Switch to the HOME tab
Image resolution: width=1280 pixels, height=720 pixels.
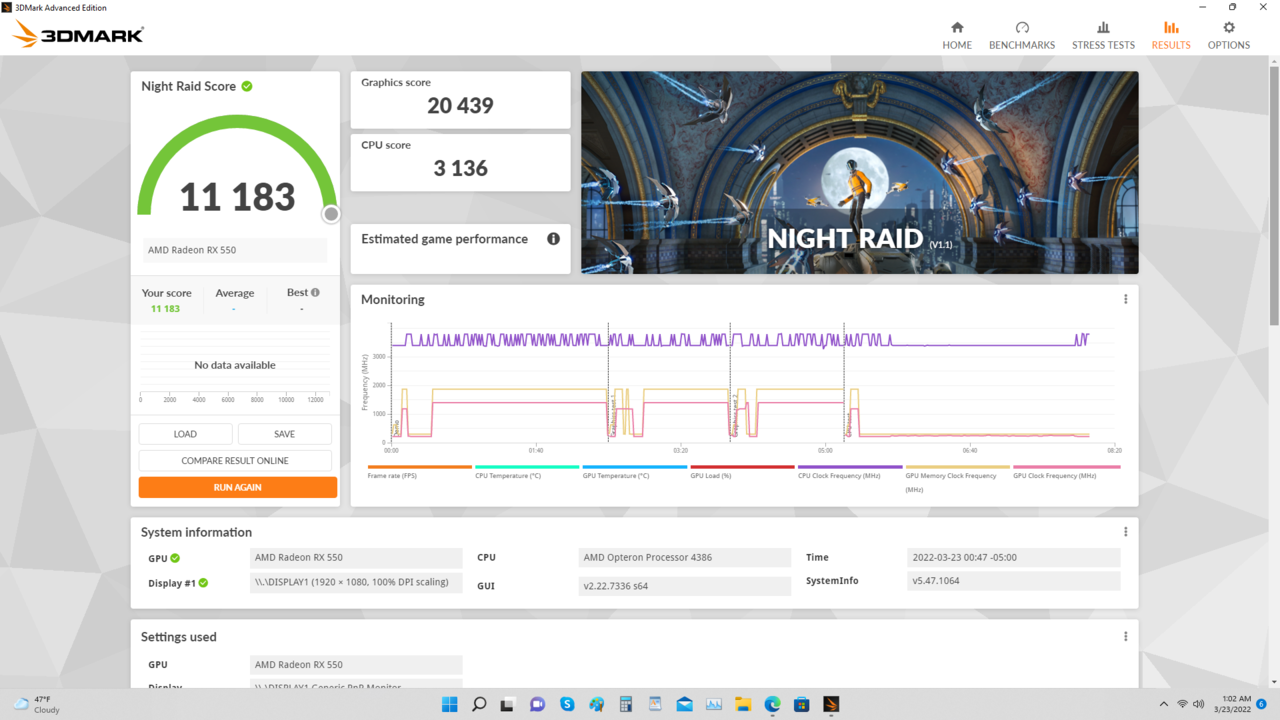click(957, 33)
